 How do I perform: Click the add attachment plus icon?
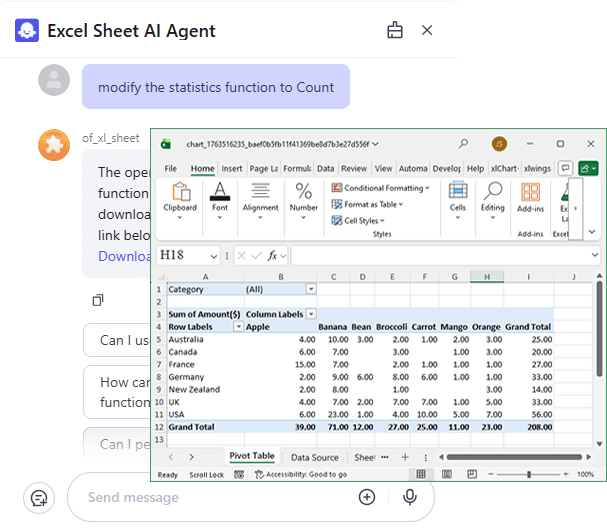pos(367,497)
